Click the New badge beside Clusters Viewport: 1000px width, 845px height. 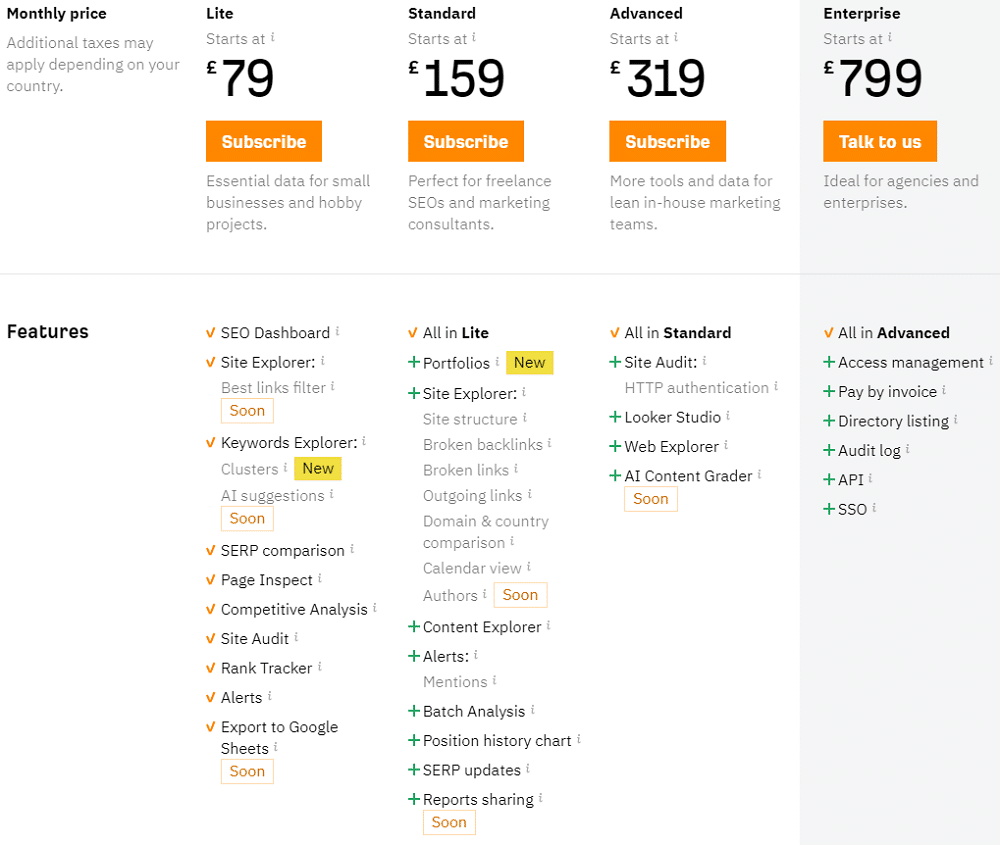317,468
